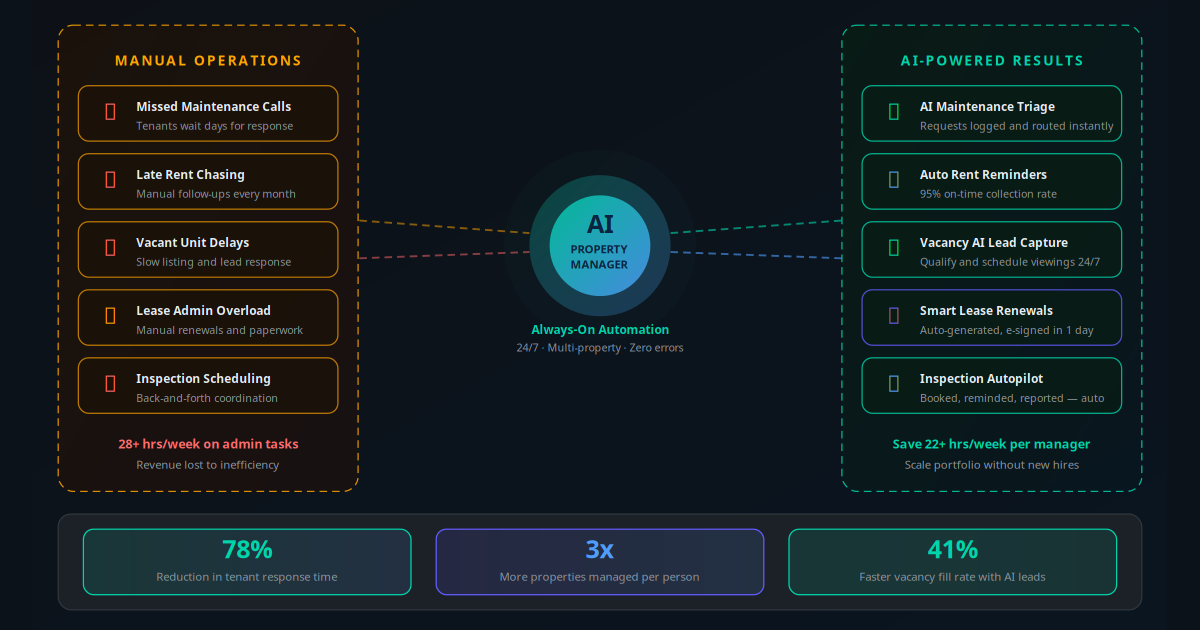Image resolution: width=1200 pixels, height=630 pixels.
Task: Select the Late Rent Chasing title
Action: coord(191,174)
